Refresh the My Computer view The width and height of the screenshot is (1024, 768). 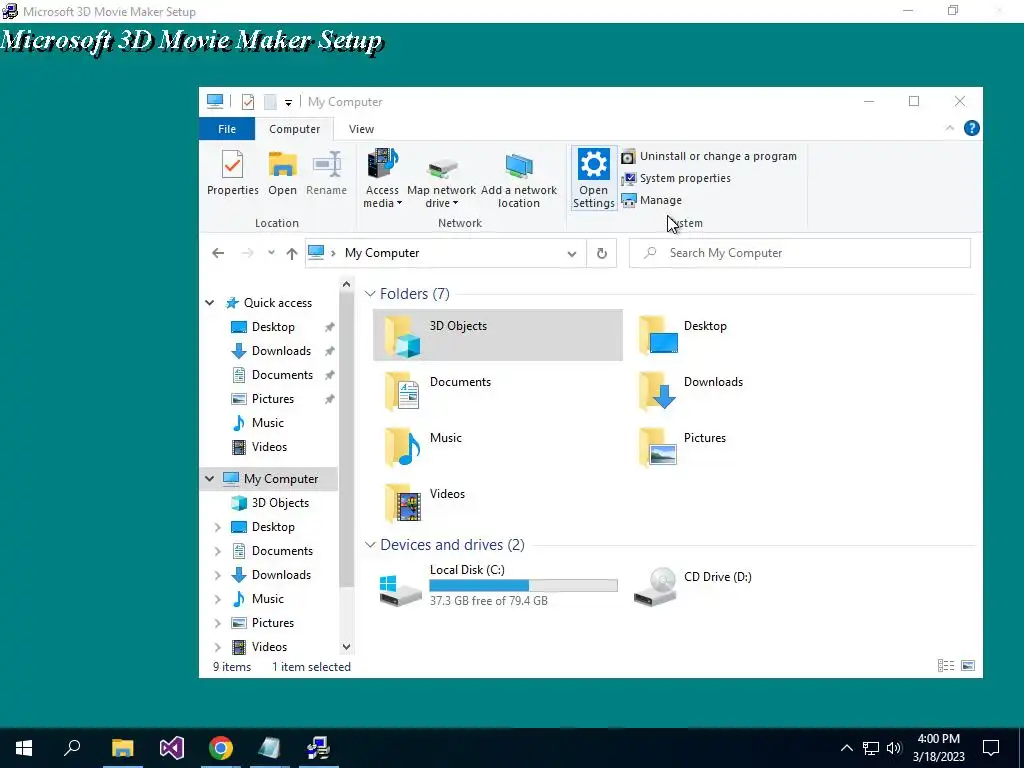[601, 253]
